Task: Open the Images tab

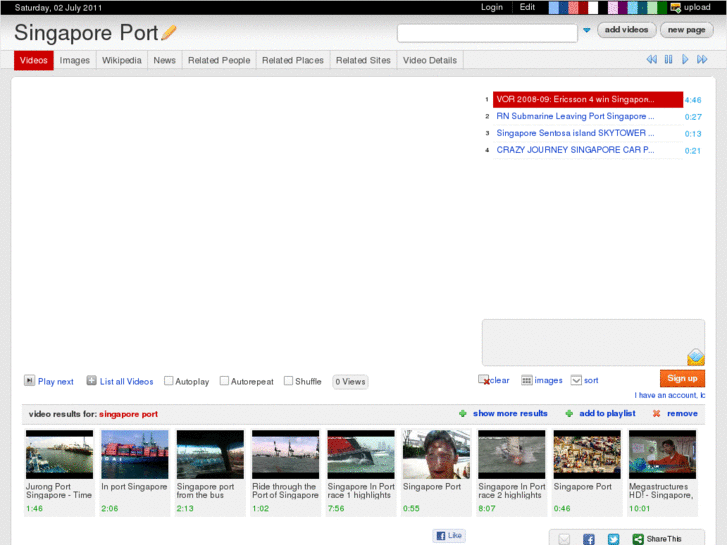Action: [75, 60]
